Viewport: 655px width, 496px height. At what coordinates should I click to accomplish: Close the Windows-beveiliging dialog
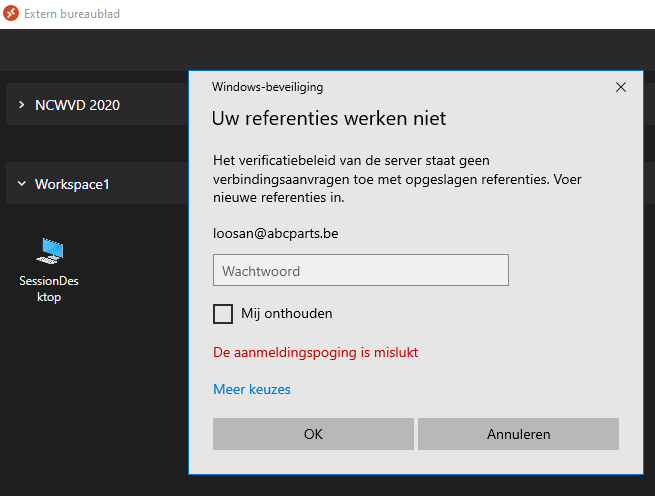click(621, 87)
